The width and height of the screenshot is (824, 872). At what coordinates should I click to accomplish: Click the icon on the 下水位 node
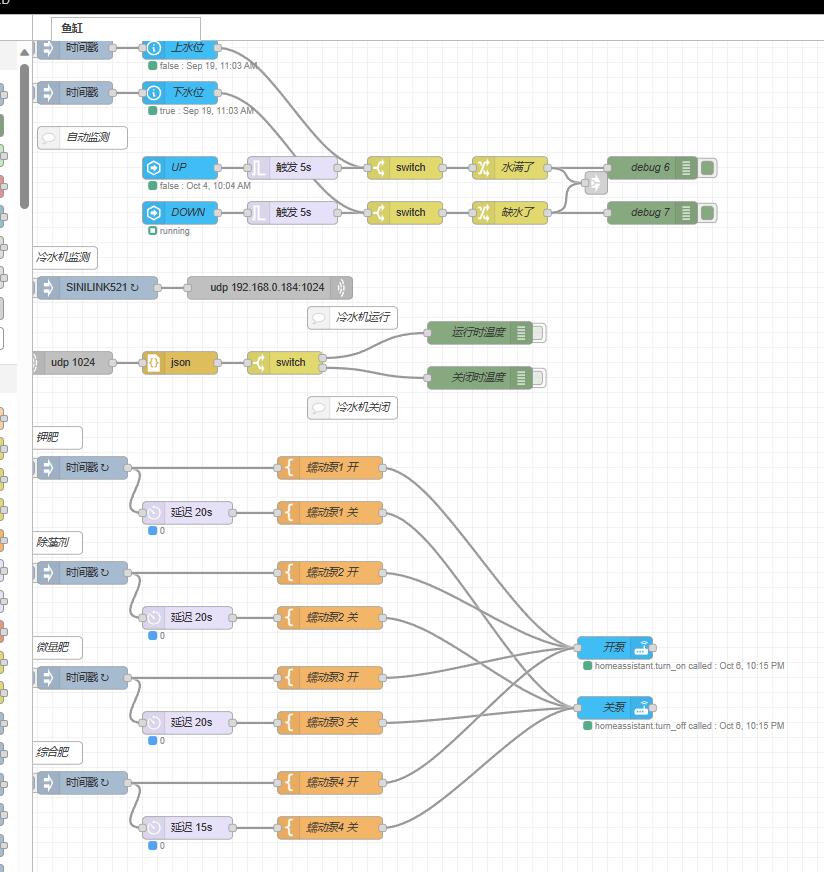pos(154,93)
